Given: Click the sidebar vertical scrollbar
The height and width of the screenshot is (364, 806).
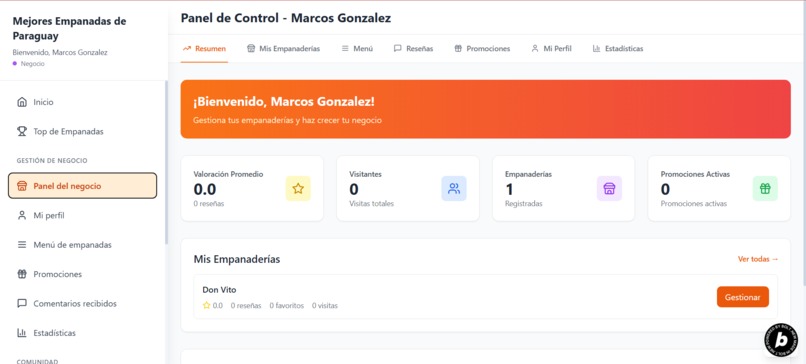Looking at the screenshot, I should (166, 162).
